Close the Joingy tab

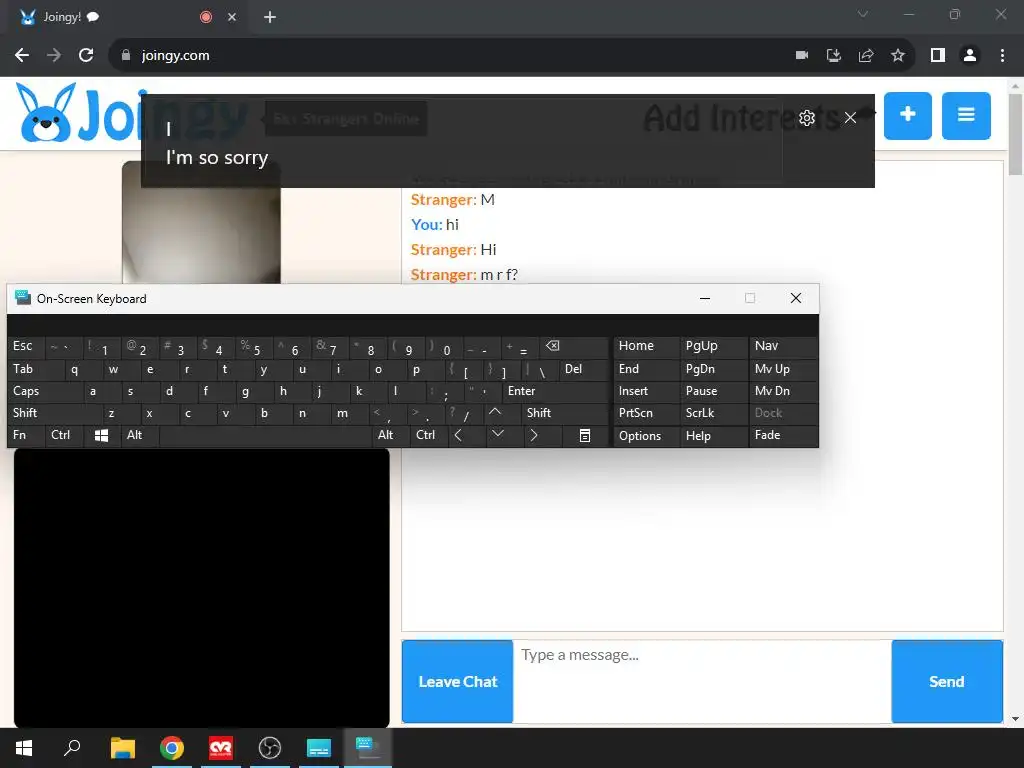[232, 17]
